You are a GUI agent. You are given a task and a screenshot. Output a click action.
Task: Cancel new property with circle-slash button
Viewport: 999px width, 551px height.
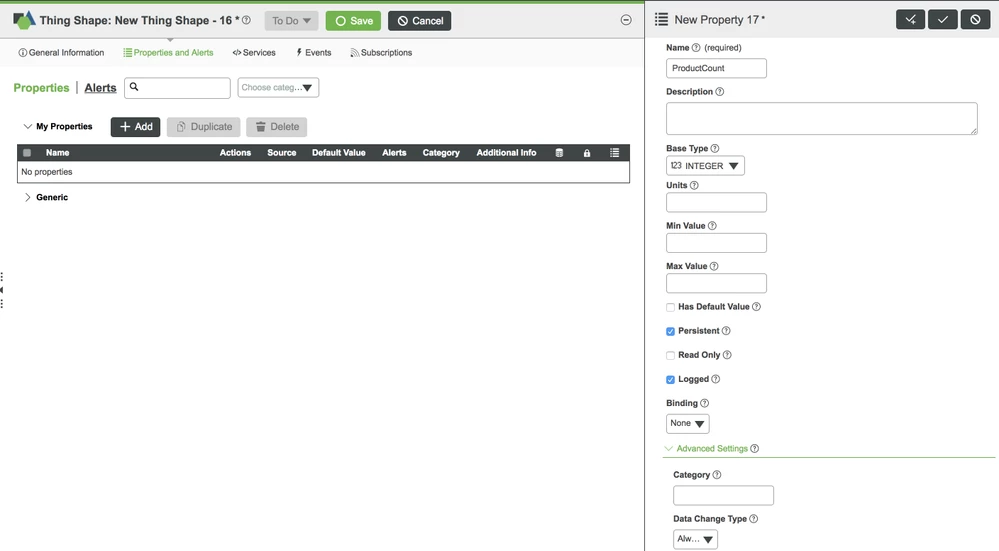[975, 20]
